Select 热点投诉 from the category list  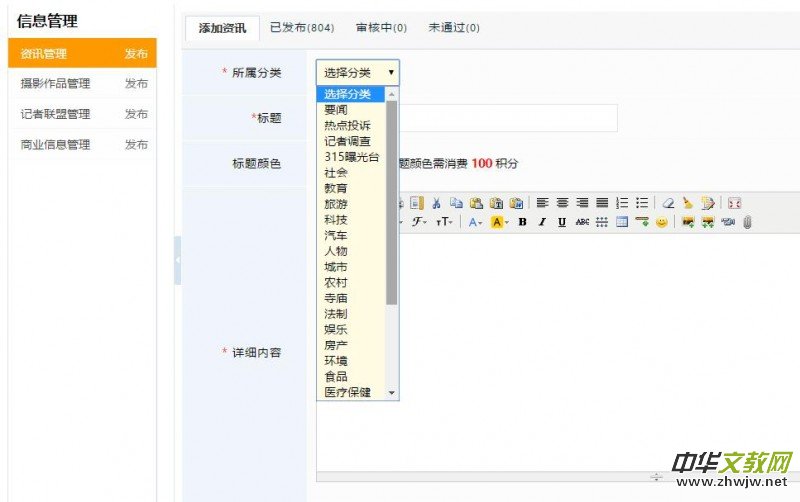tap(347, 125)
